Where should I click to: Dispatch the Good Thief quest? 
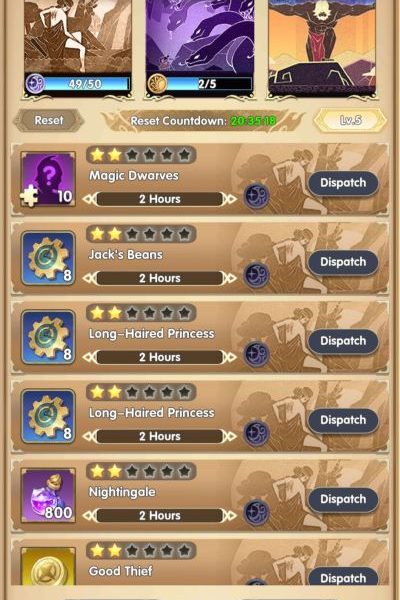343,576
